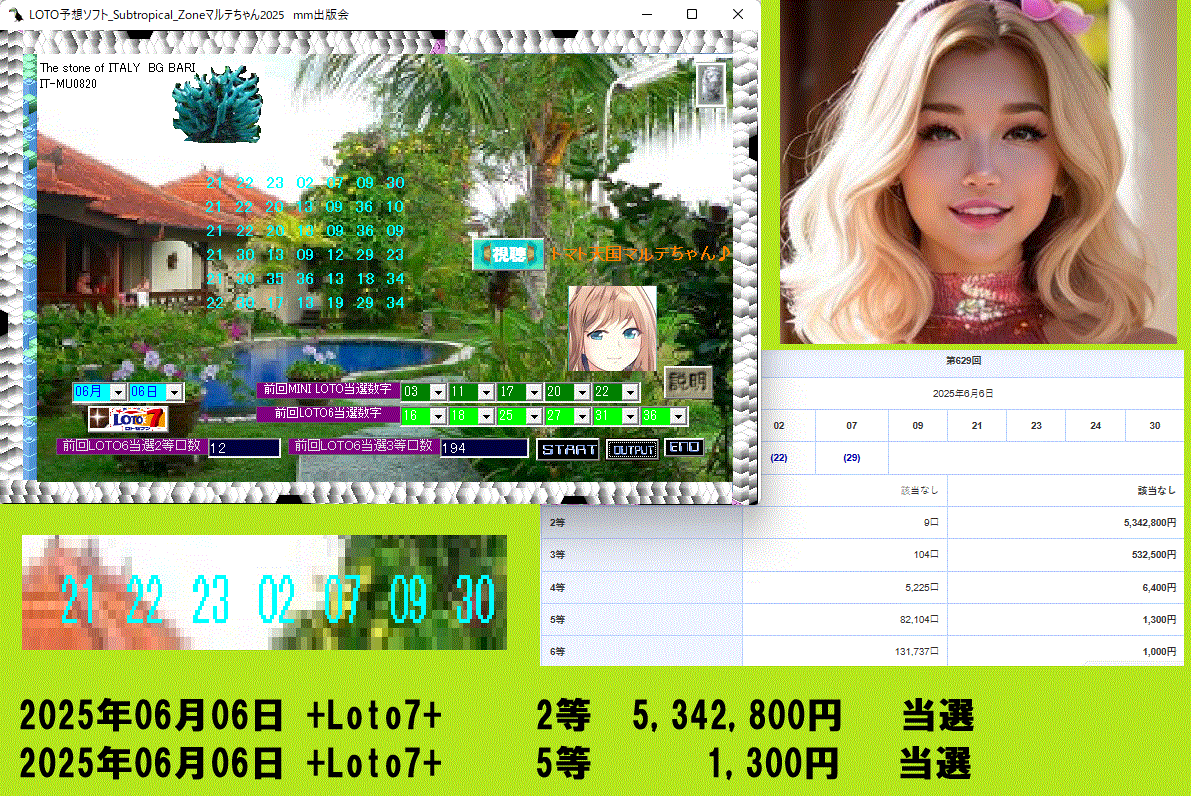Click the bonus number (22) in results table
The height and width of the screenshot is (796, 1191).
(779, 458)
